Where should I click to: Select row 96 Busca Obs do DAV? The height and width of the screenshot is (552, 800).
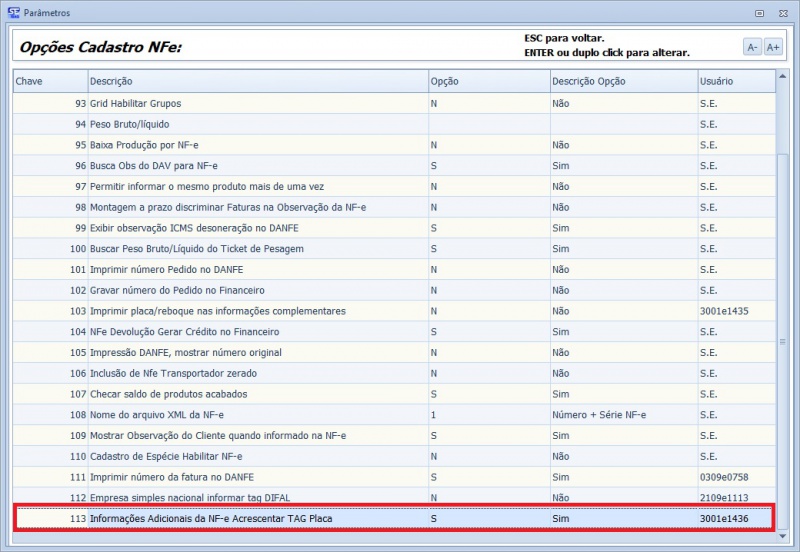(258, 166)
